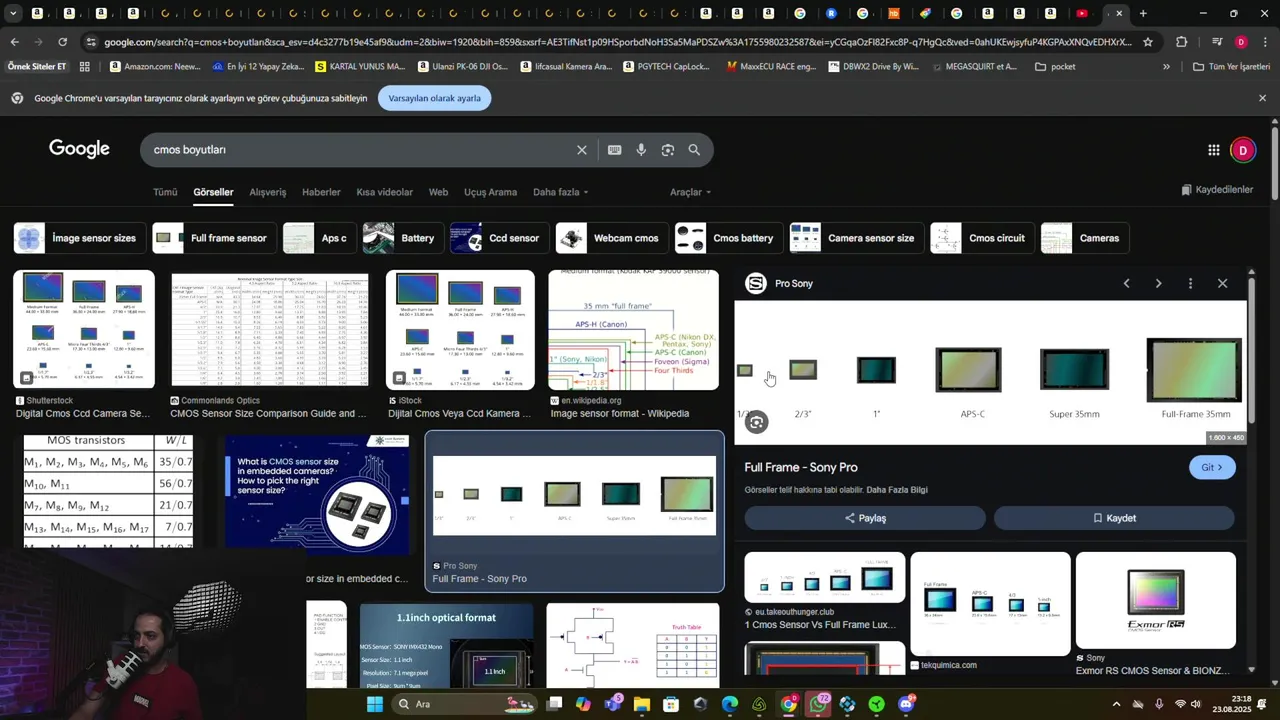Close the image preview panel

tap(1222, 283)
